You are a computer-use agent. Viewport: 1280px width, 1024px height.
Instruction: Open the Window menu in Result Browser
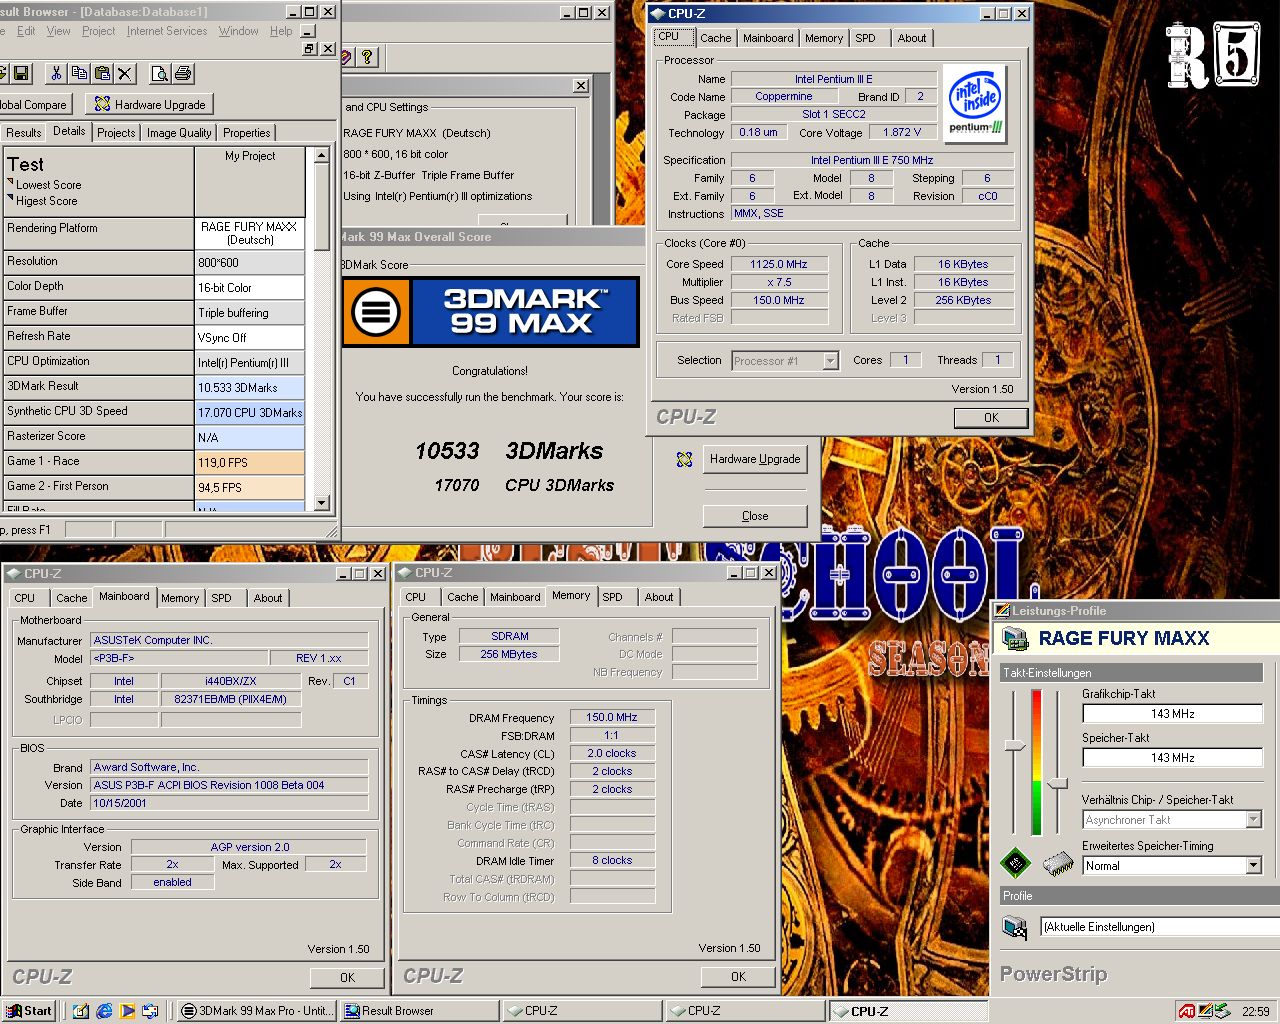pyautogui.click(x=238, y=31)
